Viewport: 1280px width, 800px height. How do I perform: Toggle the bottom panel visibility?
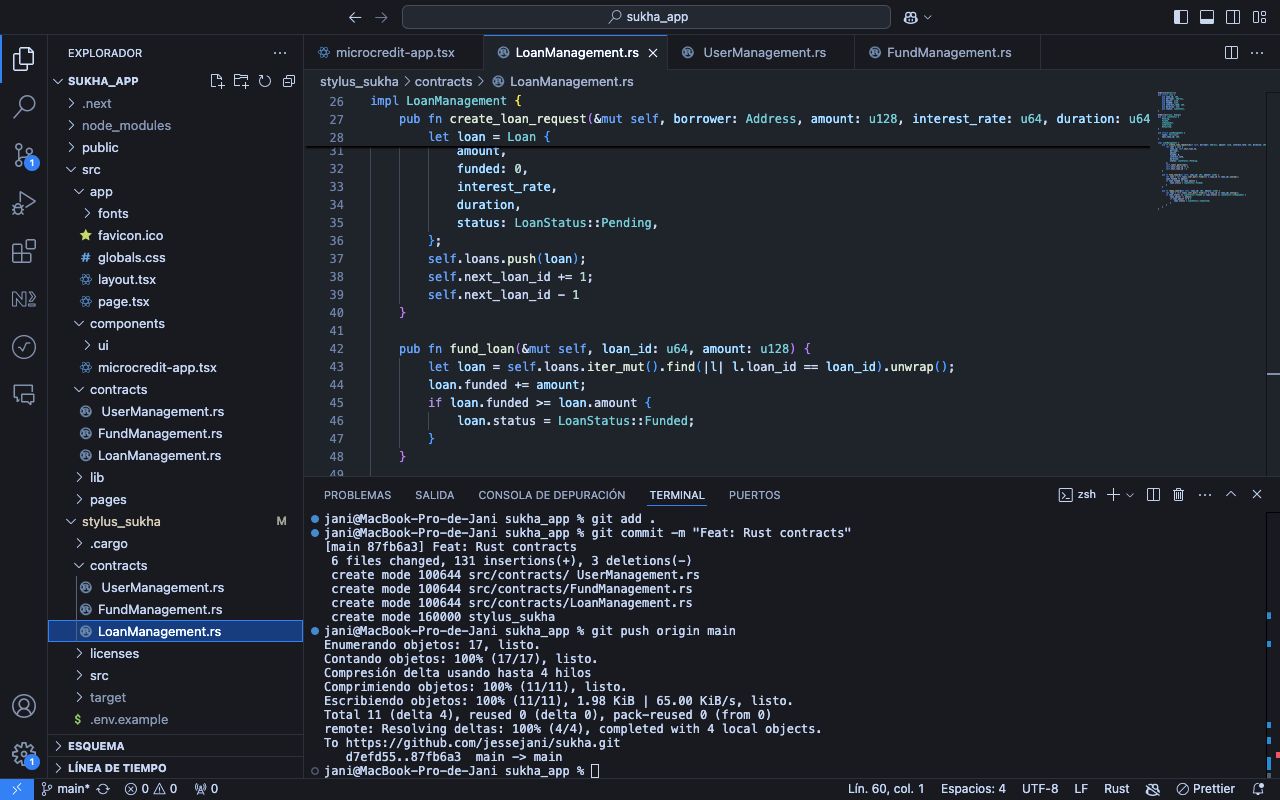pos(1207,17)
